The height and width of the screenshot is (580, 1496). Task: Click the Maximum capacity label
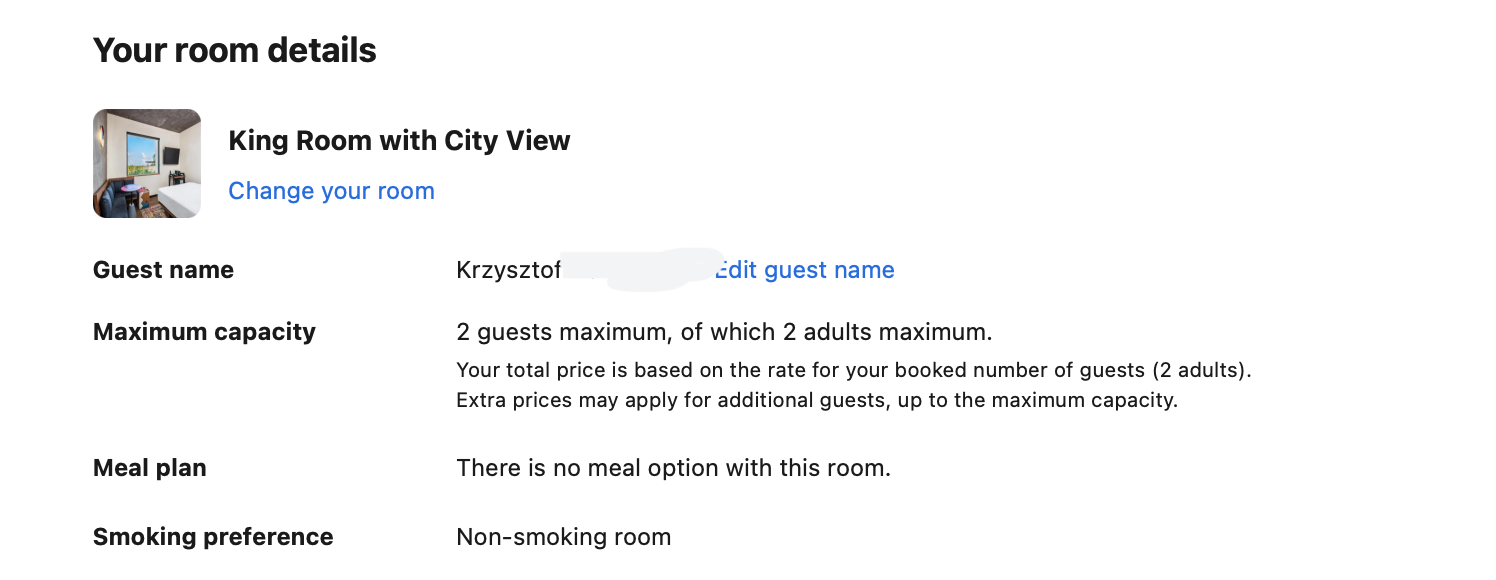click(x=204, y=332)
